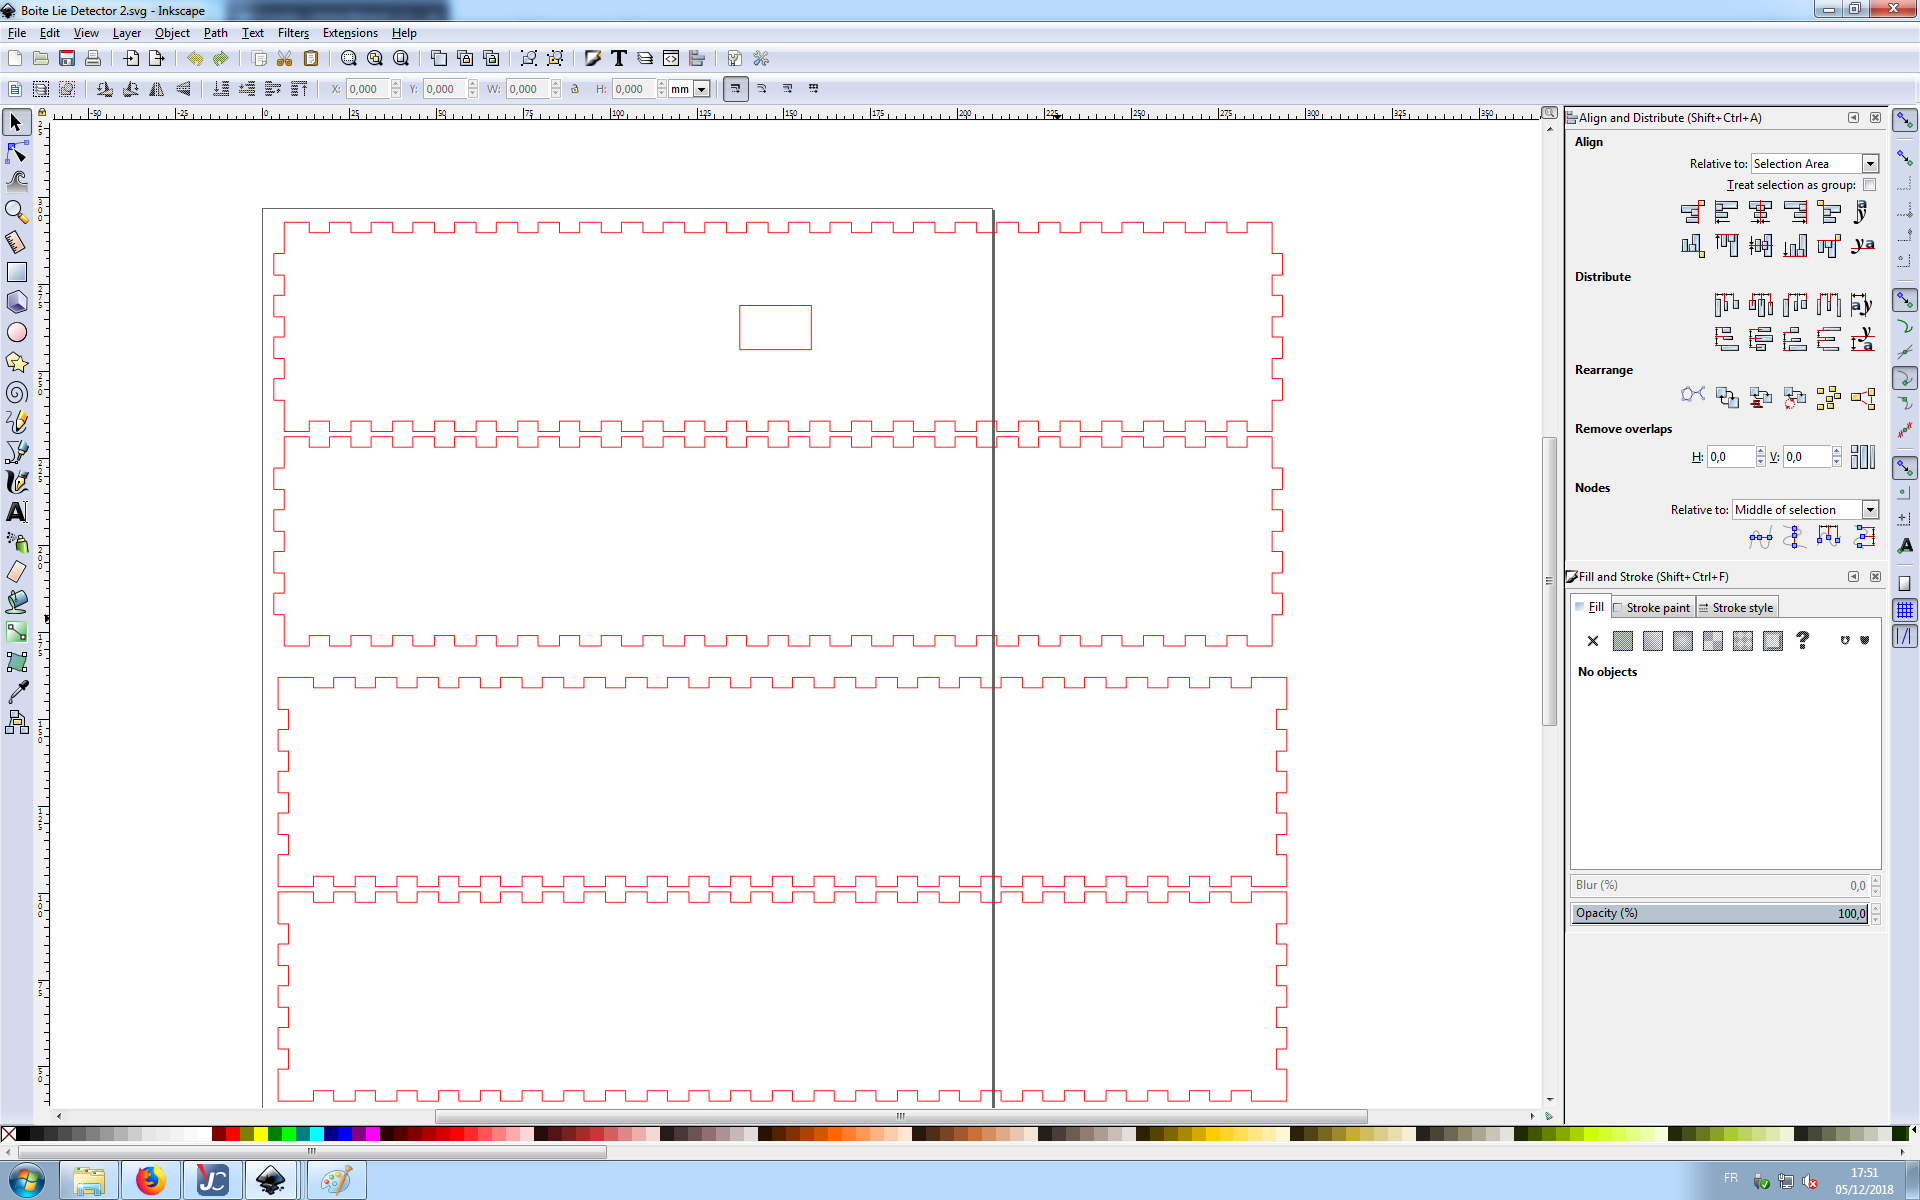Select the Node edit tool
Screen dimensions: 1920x1200
point(17,152)
